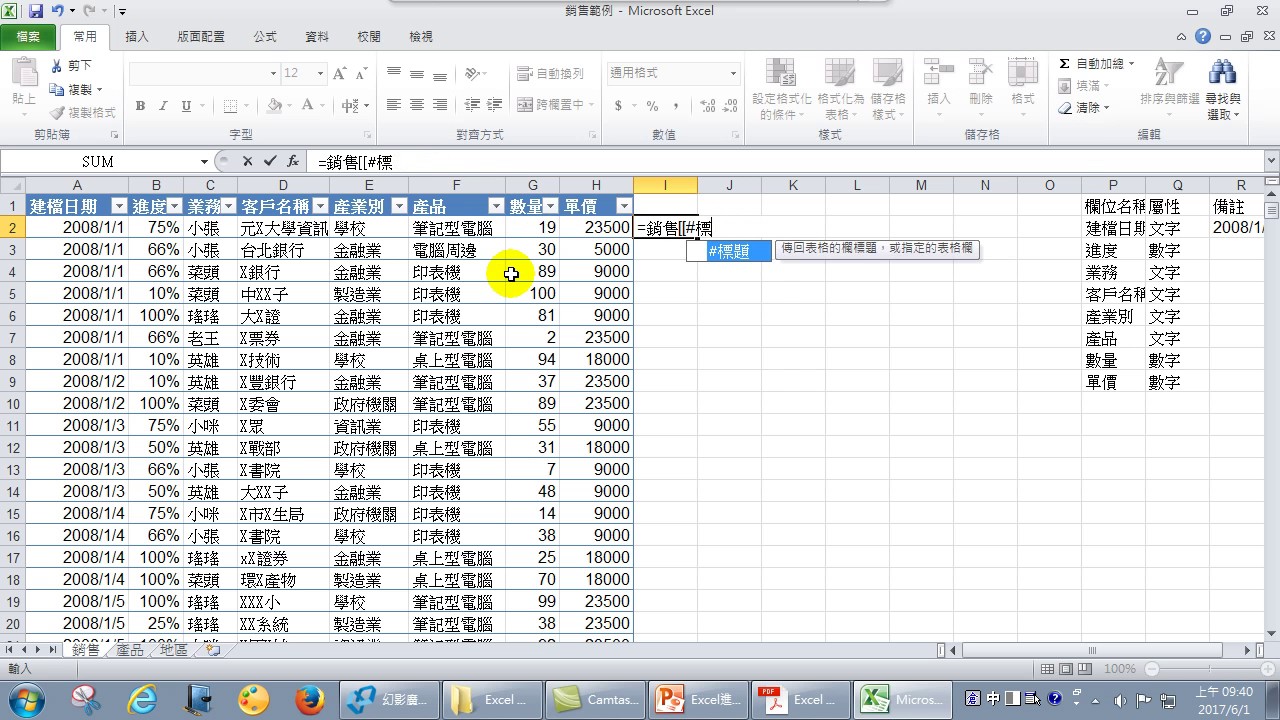Viewport: 1280px width, 720px height.
Task: Click the Cut scissors icon
Action: click(57, 65)
